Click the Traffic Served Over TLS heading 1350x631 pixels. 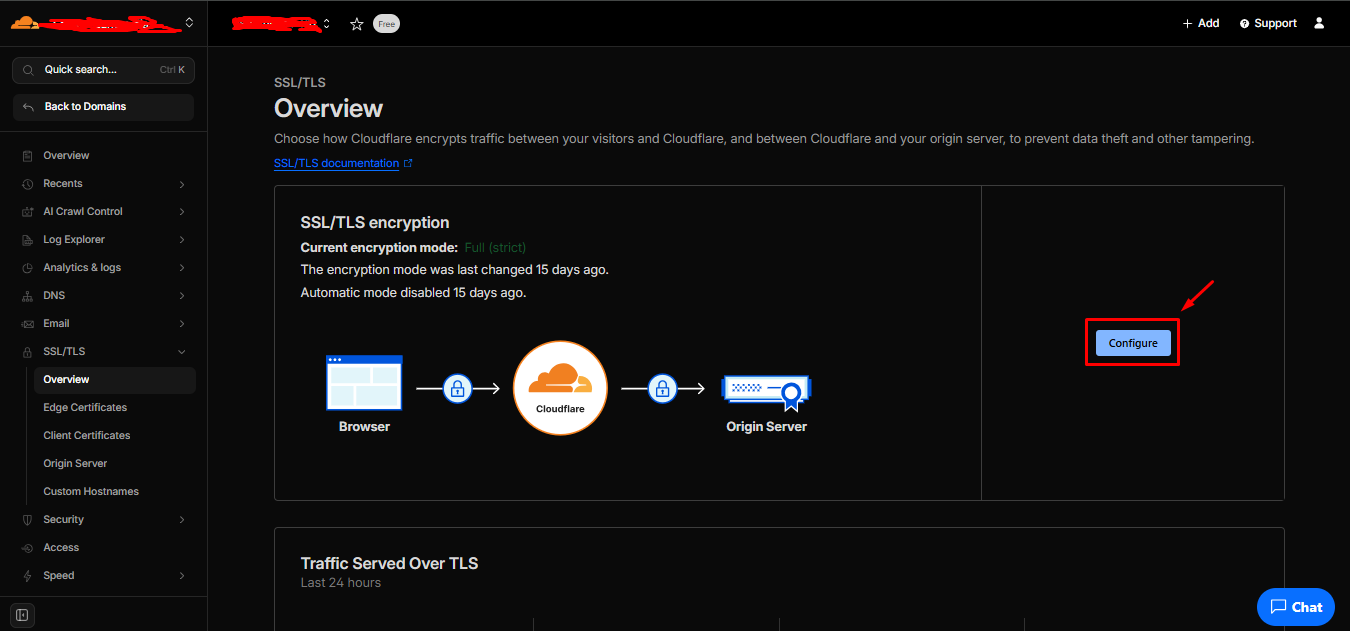[390, 564]
